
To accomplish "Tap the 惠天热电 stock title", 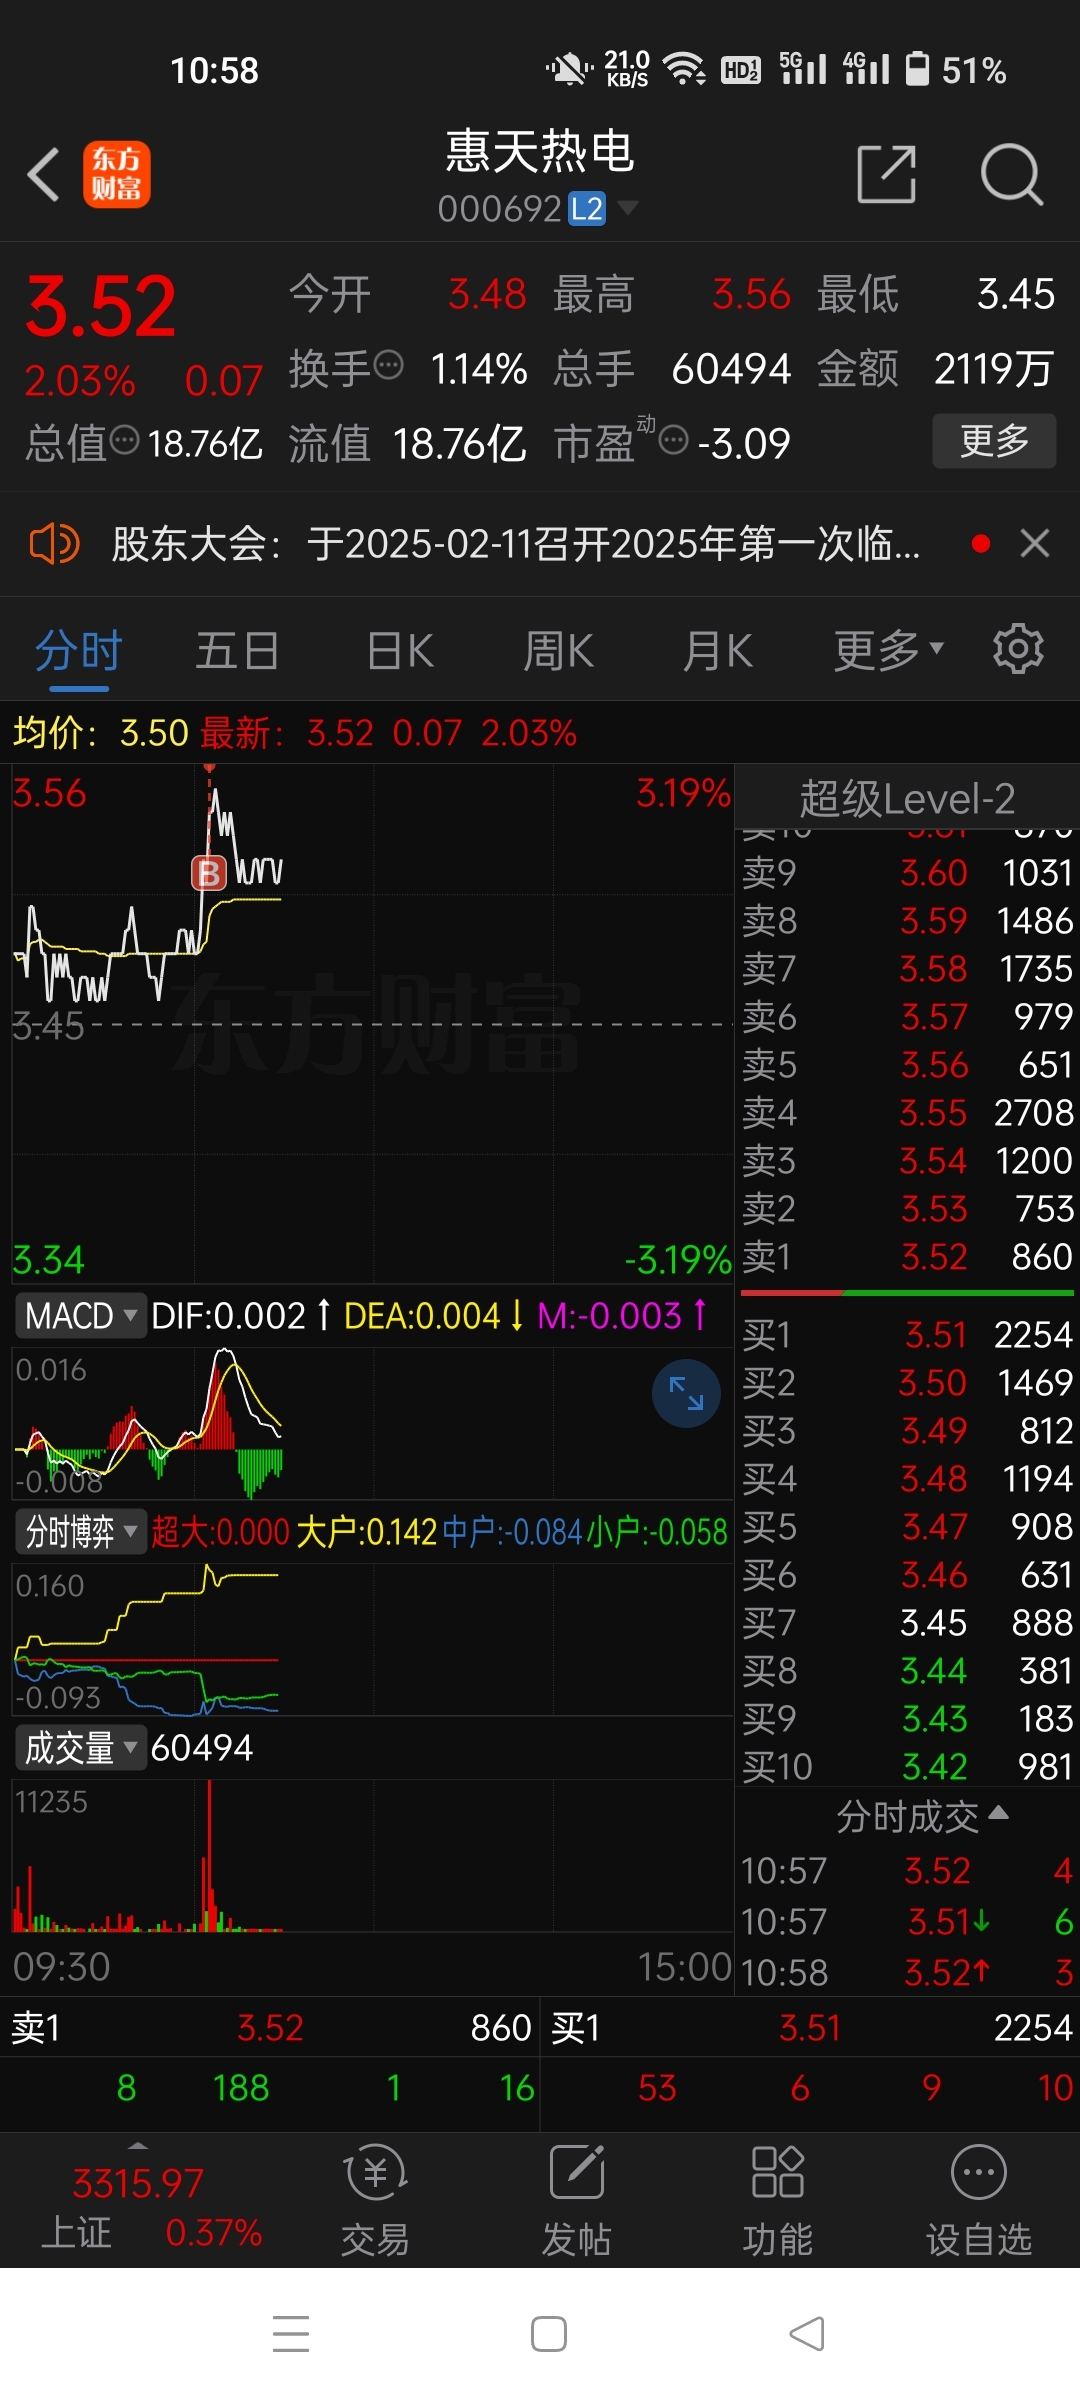I will click(540, 151).
